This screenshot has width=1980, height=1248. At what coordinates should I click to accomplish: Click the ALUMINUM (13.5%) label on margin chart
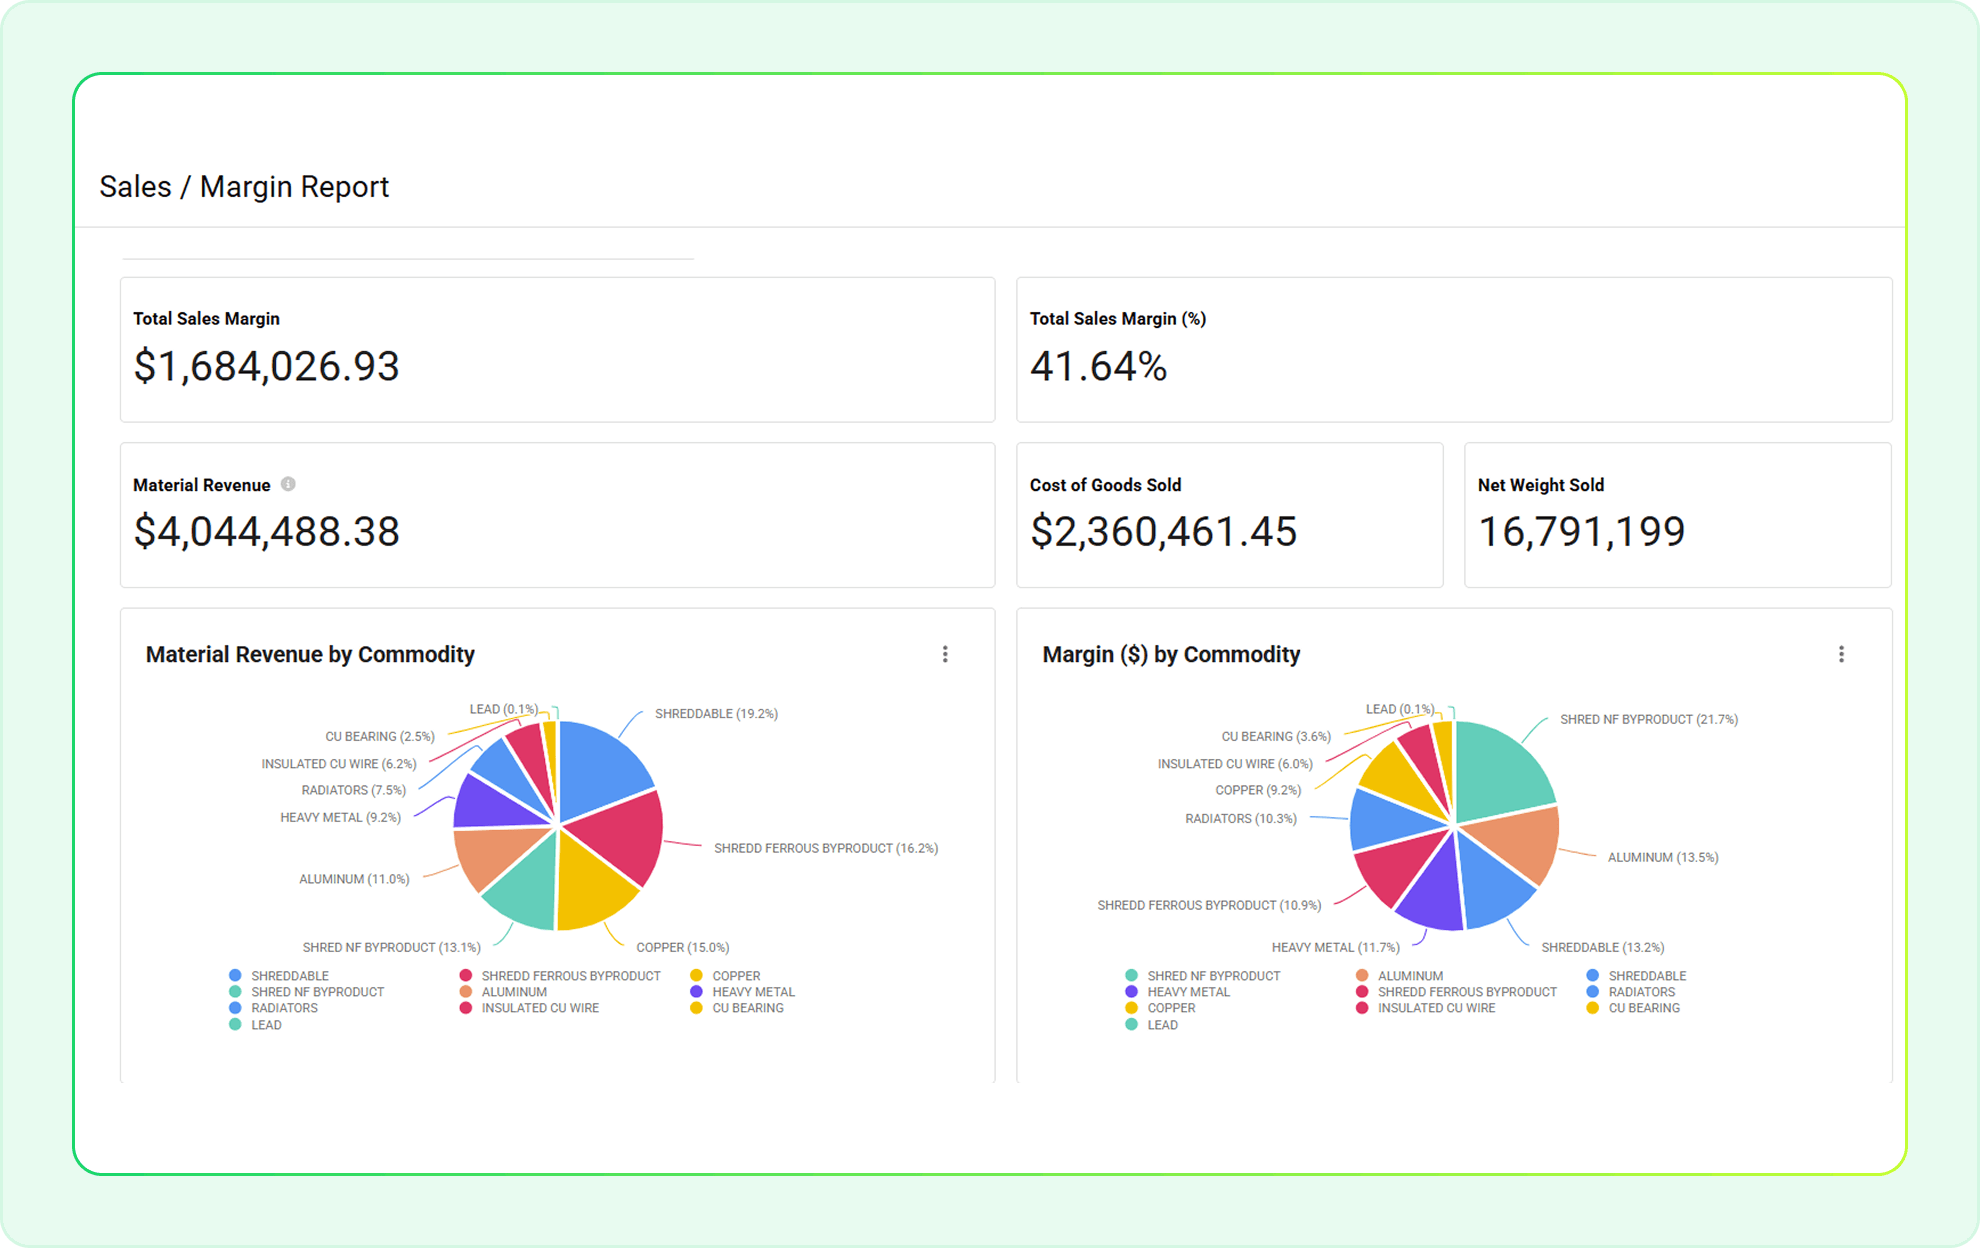[x=1662, y=857]
